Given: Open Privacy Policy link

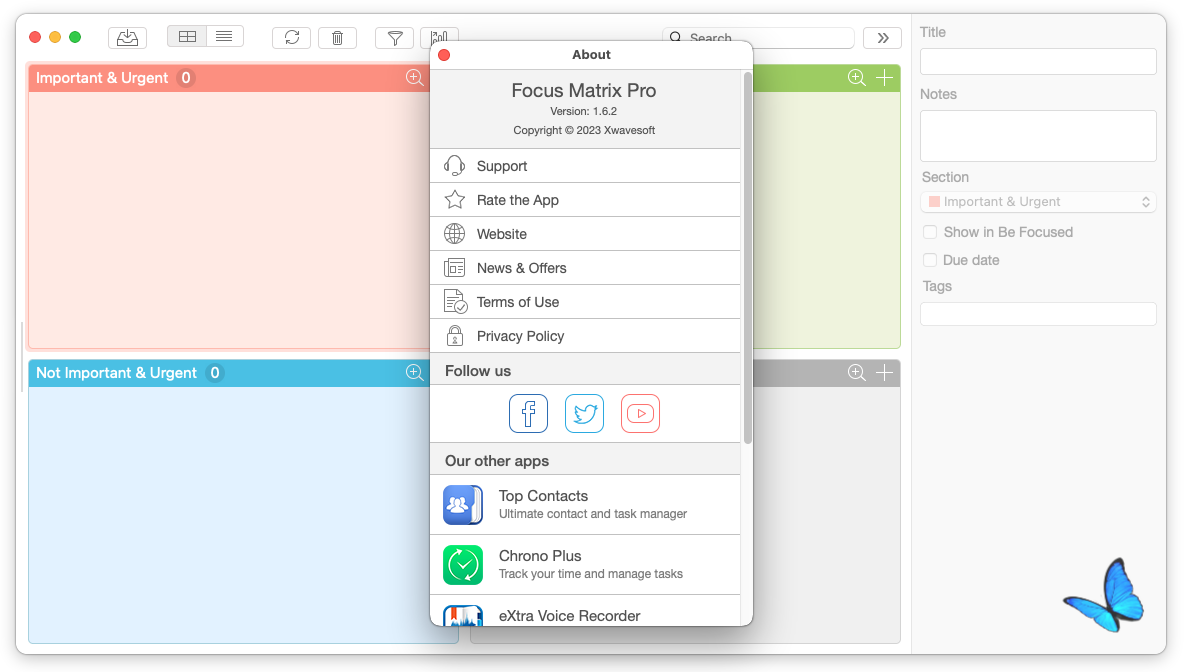Looking at the screenshot, I should (585, 336).
